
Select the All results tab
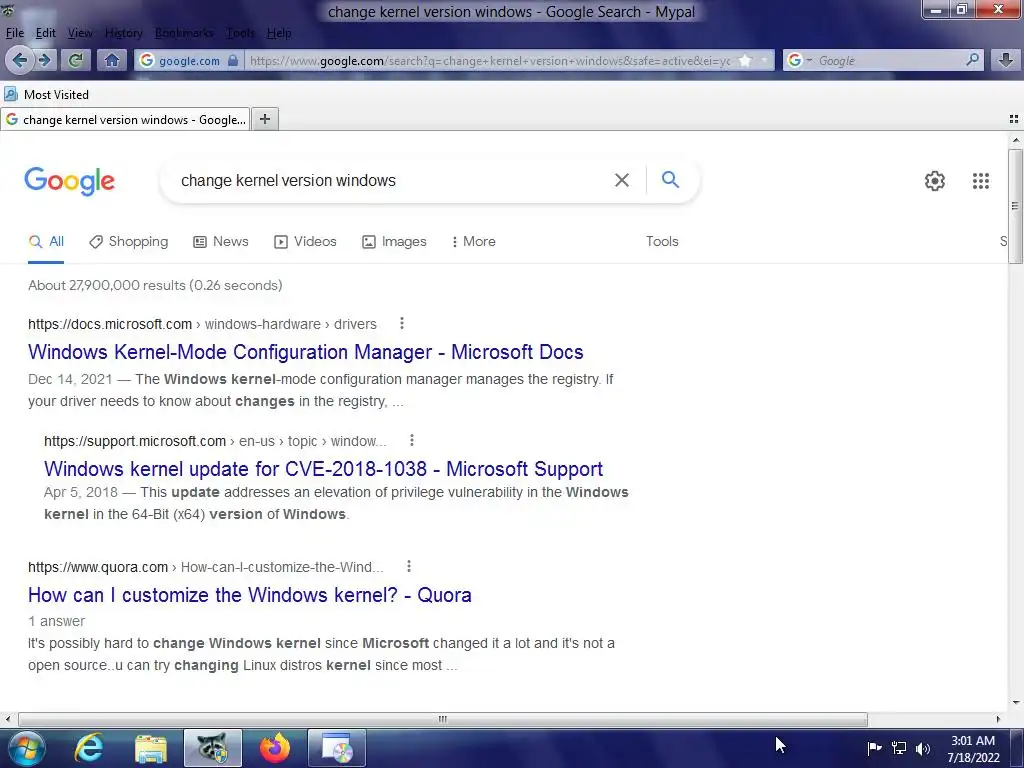pos(46,242)
